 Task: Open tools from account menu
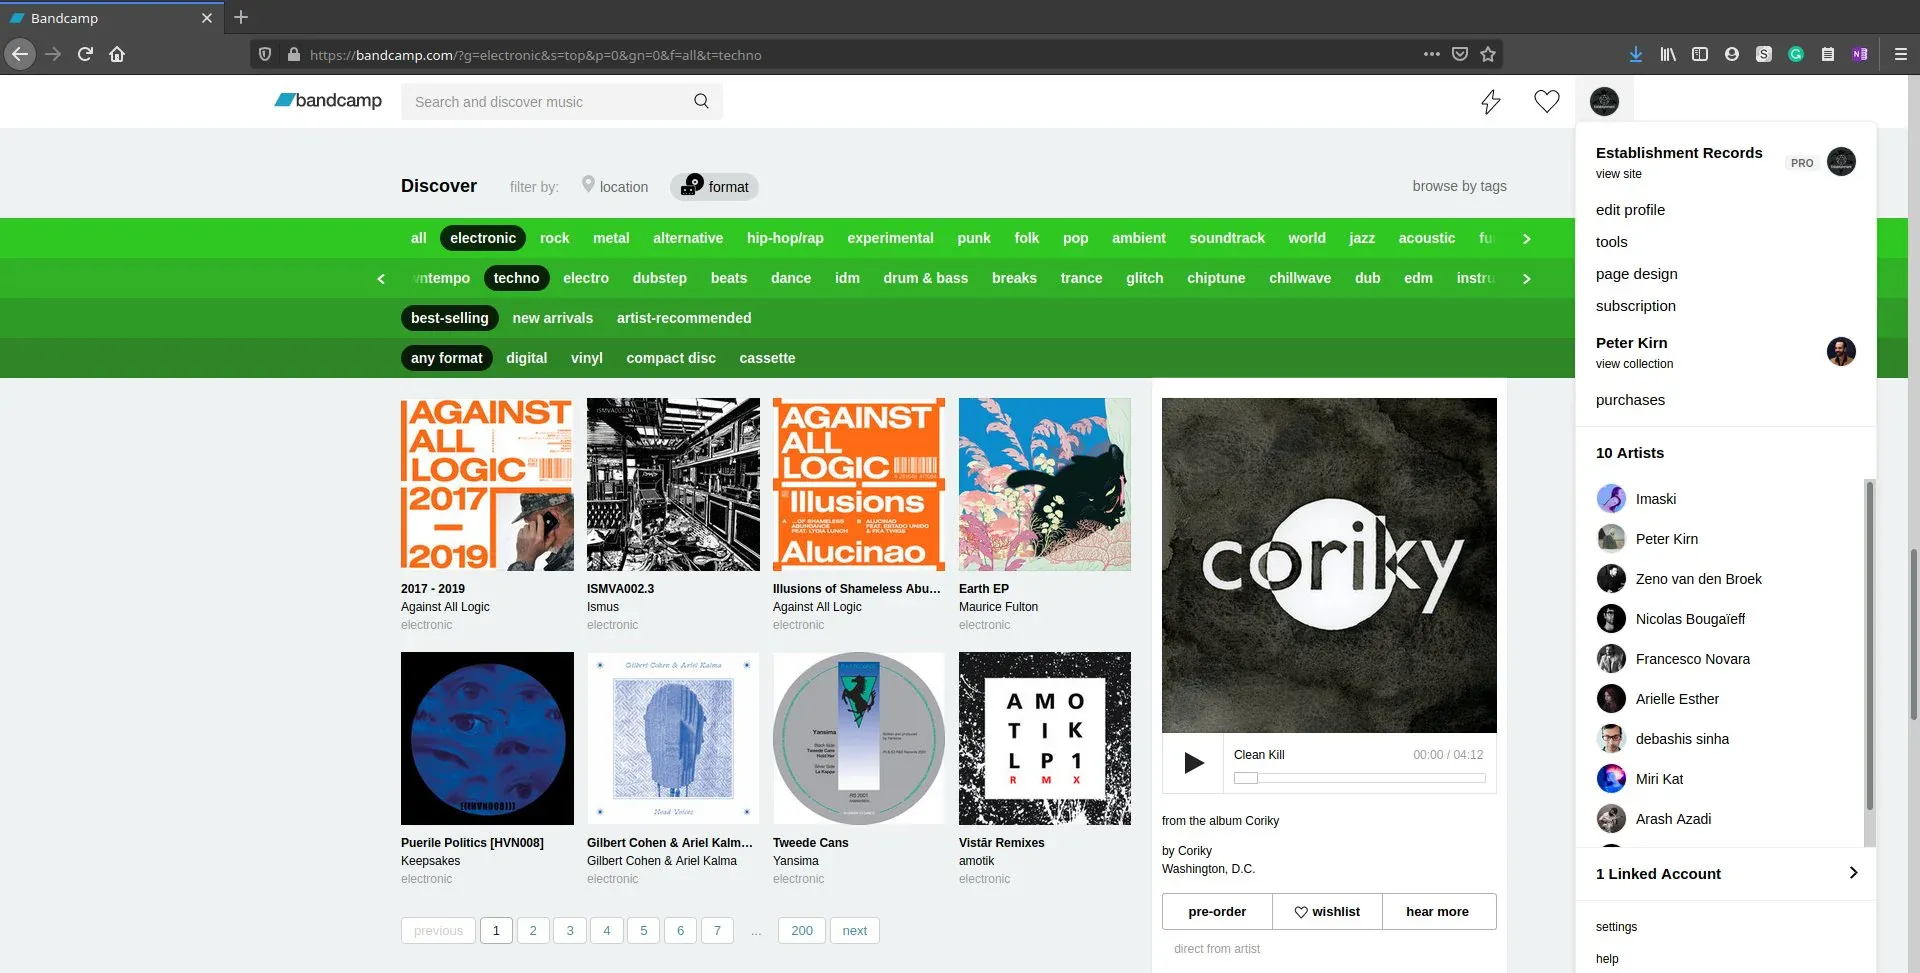[x=1612, y=242]
